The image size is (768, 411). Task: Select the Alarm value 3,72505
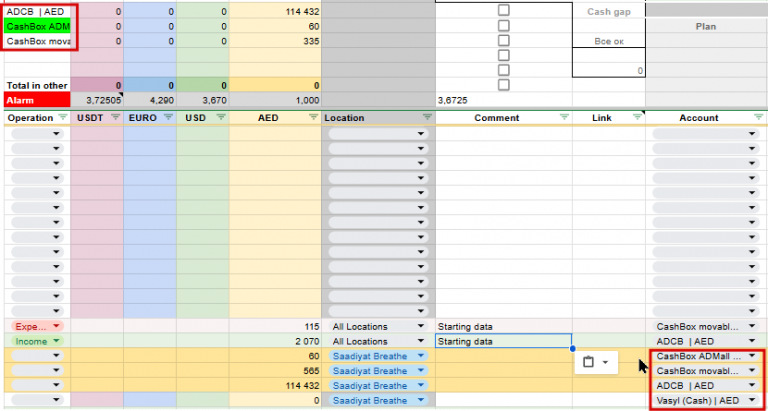[97, 100]
